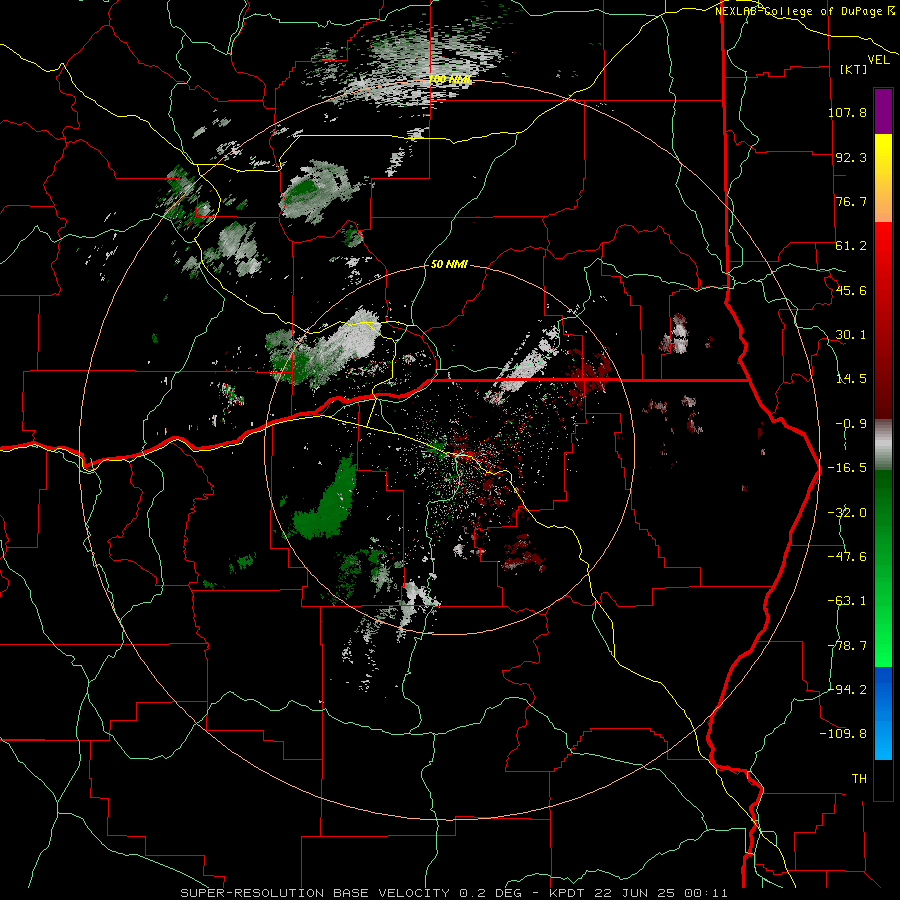Select the 14.5 velocity scale value
This screenshot has width=900, height=900.
[851, 379]
